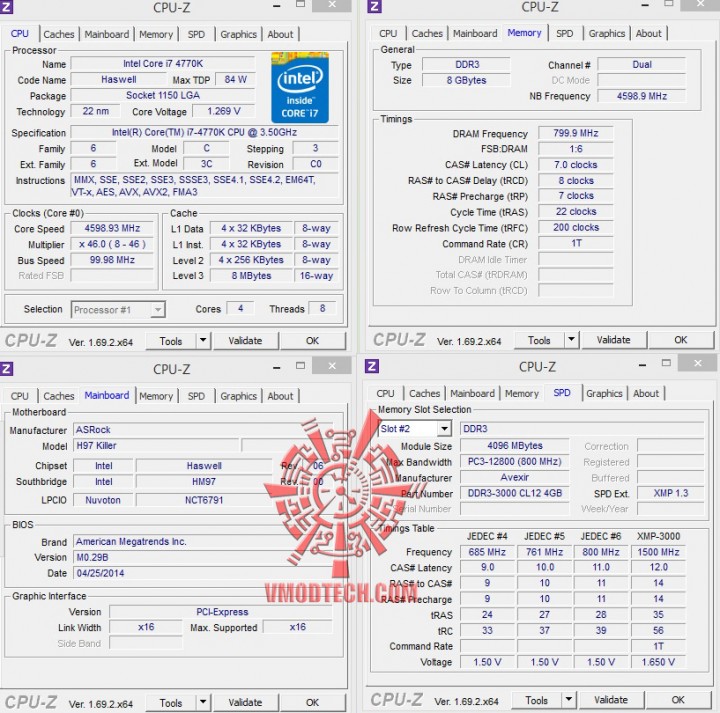Select About tab in SPD window
Viewport: 720px width, 713px height.
tap(646, 393)
